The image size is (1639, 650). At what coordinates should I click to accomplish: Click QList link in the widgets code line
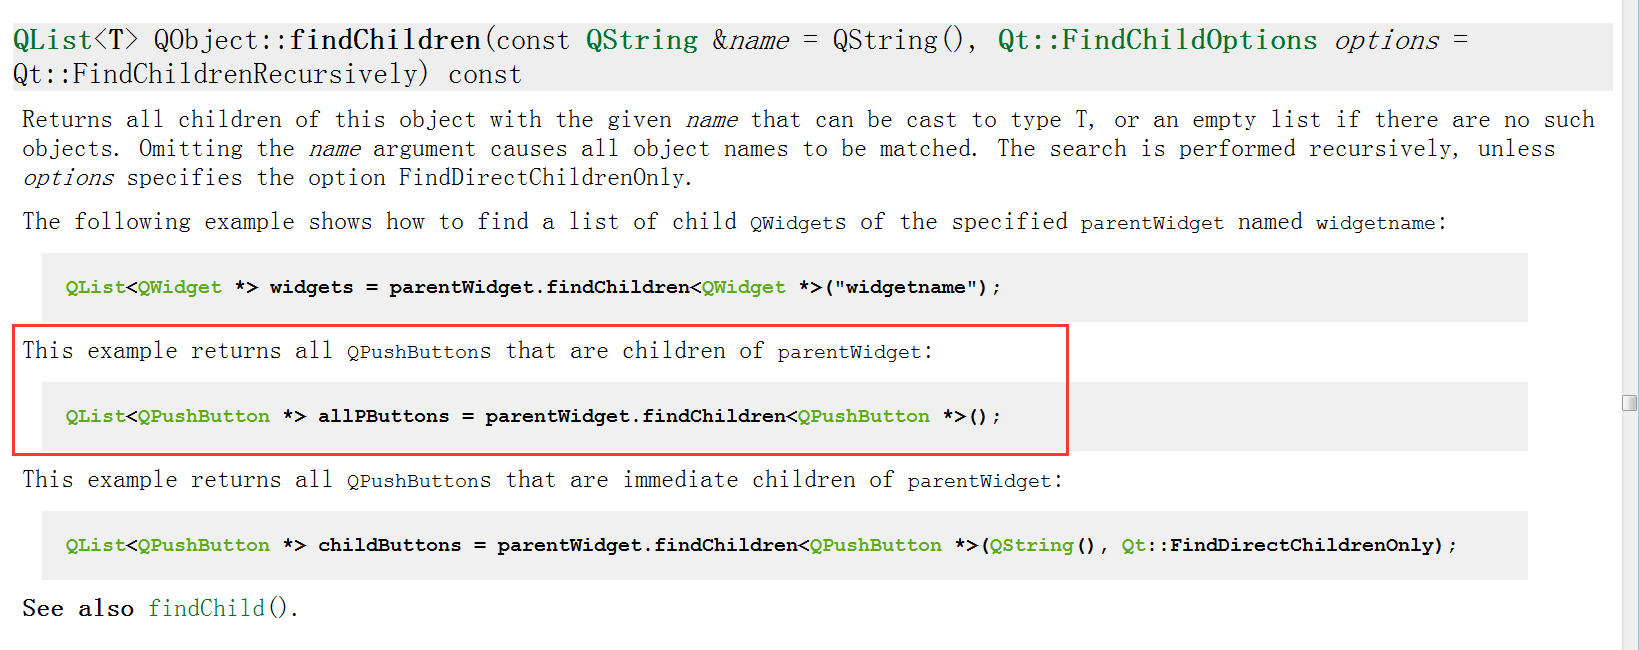95,287
